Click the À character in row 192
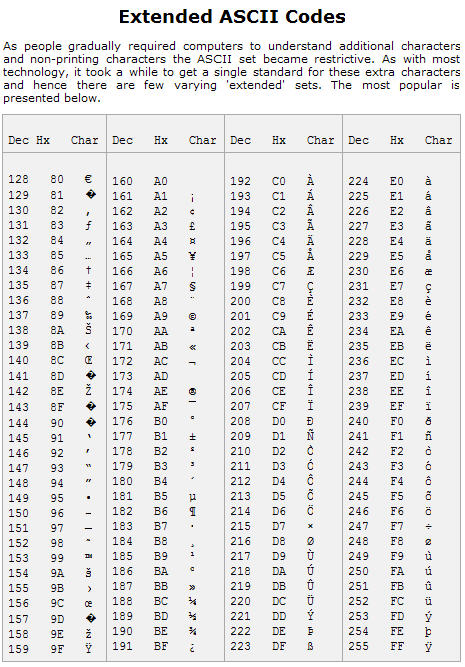Image resolution: width=465 pixels, height=667 pixels. (x=310, y=180)
